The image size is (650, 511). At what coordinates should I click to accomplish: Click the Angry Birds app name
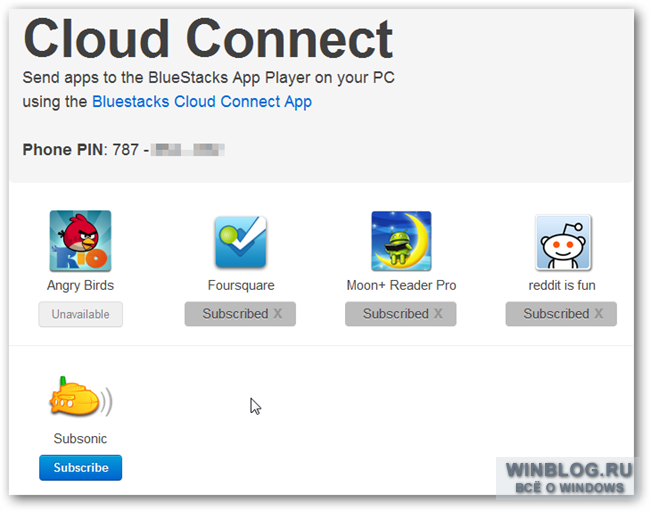coord(80,285)
